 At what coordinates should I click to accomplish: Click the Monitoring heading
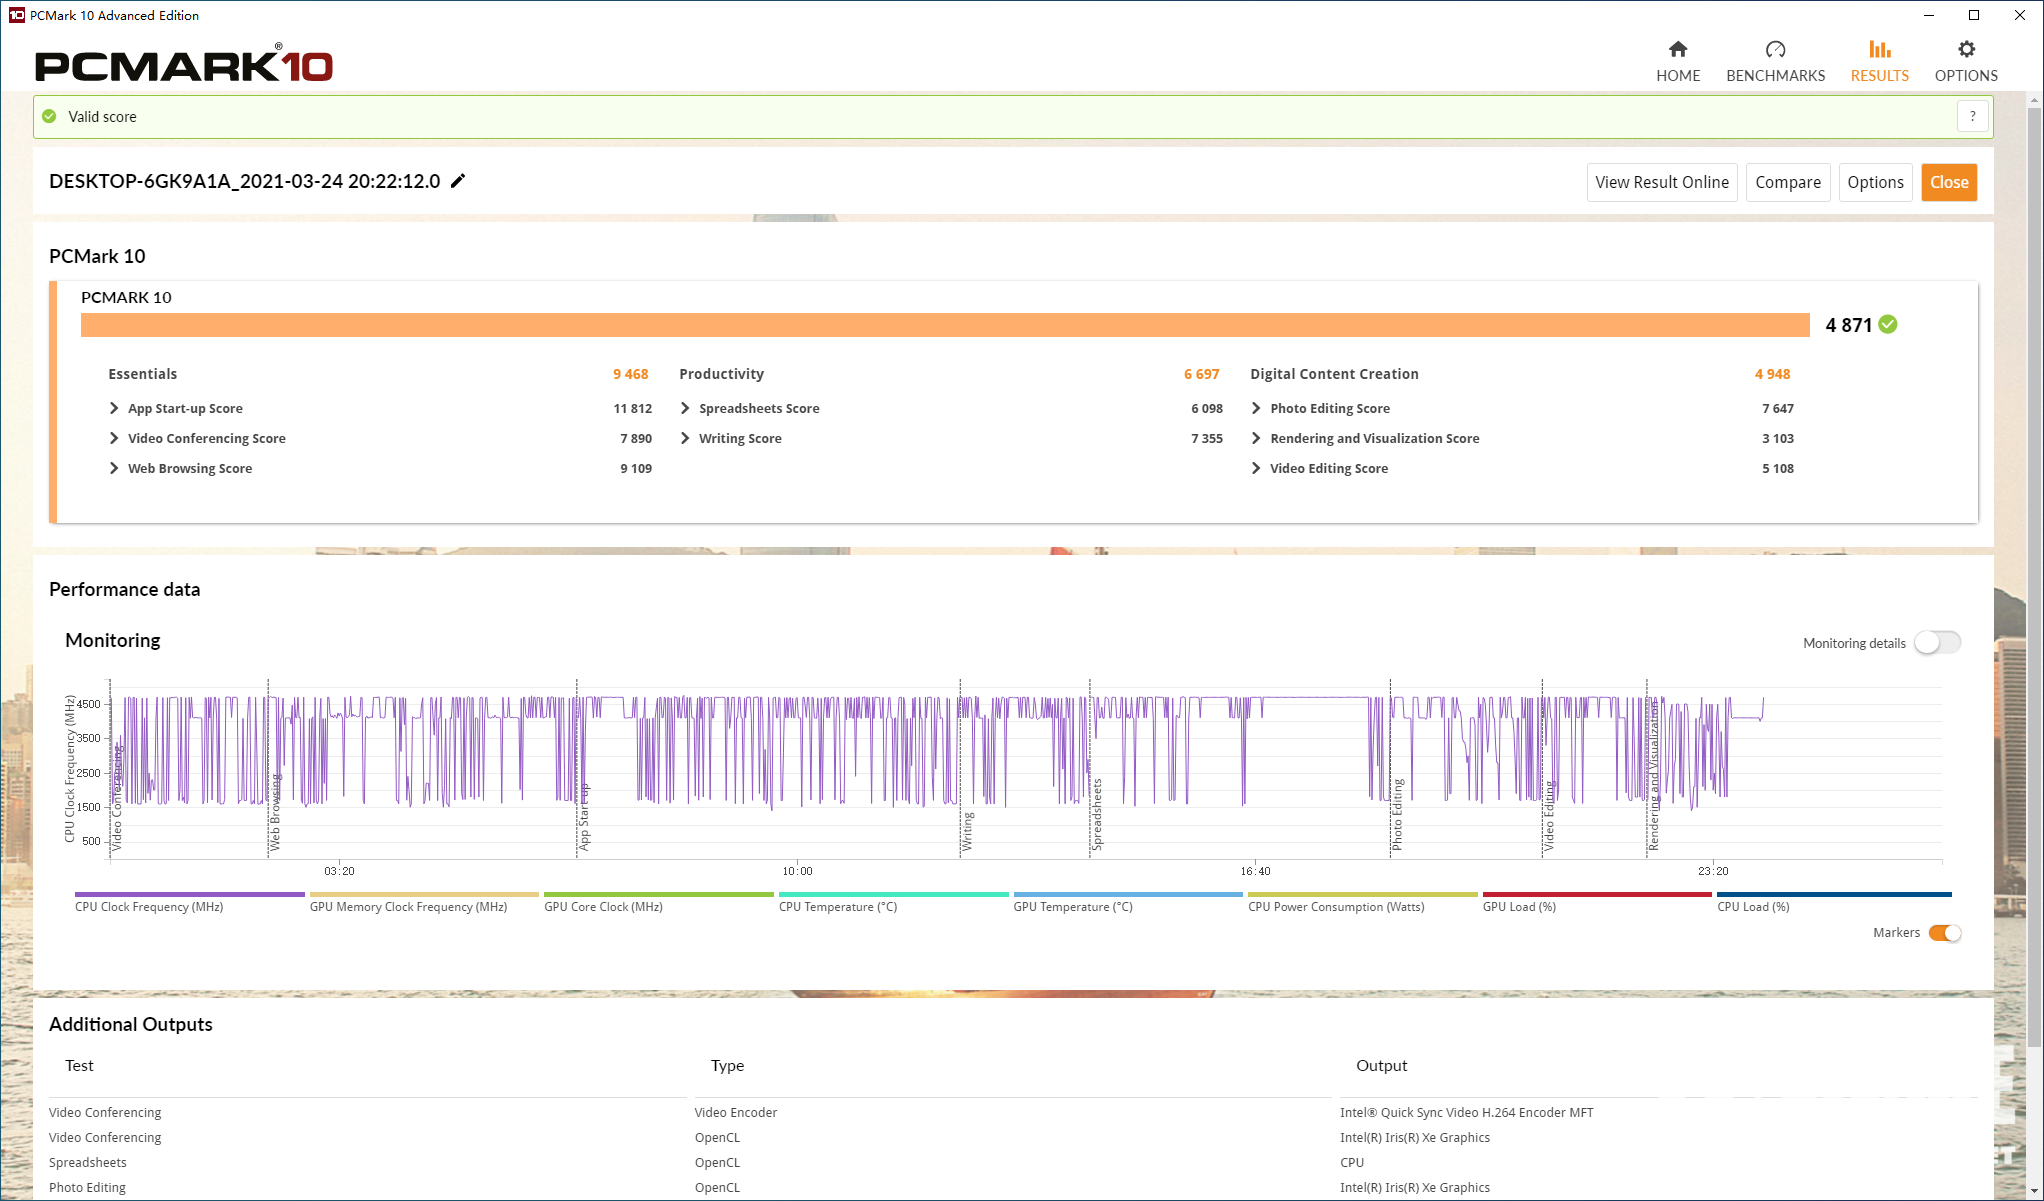pyautogui.click(x=112, y=640)
